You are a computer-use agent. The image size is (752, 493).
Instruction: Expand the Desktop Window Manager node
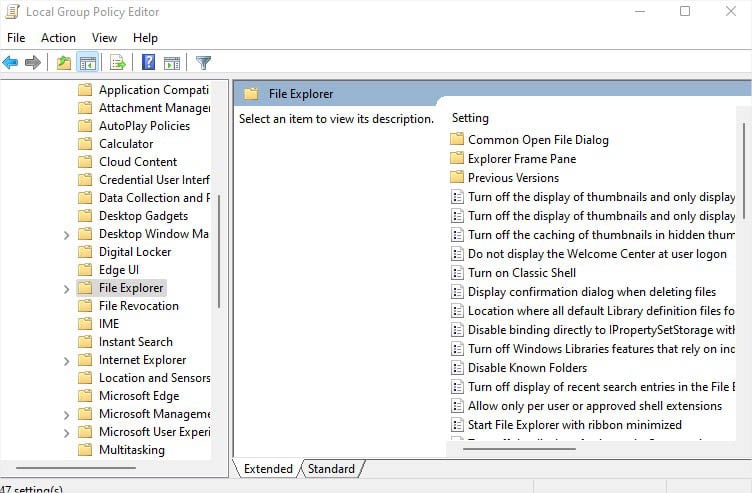tap(66, 235)
